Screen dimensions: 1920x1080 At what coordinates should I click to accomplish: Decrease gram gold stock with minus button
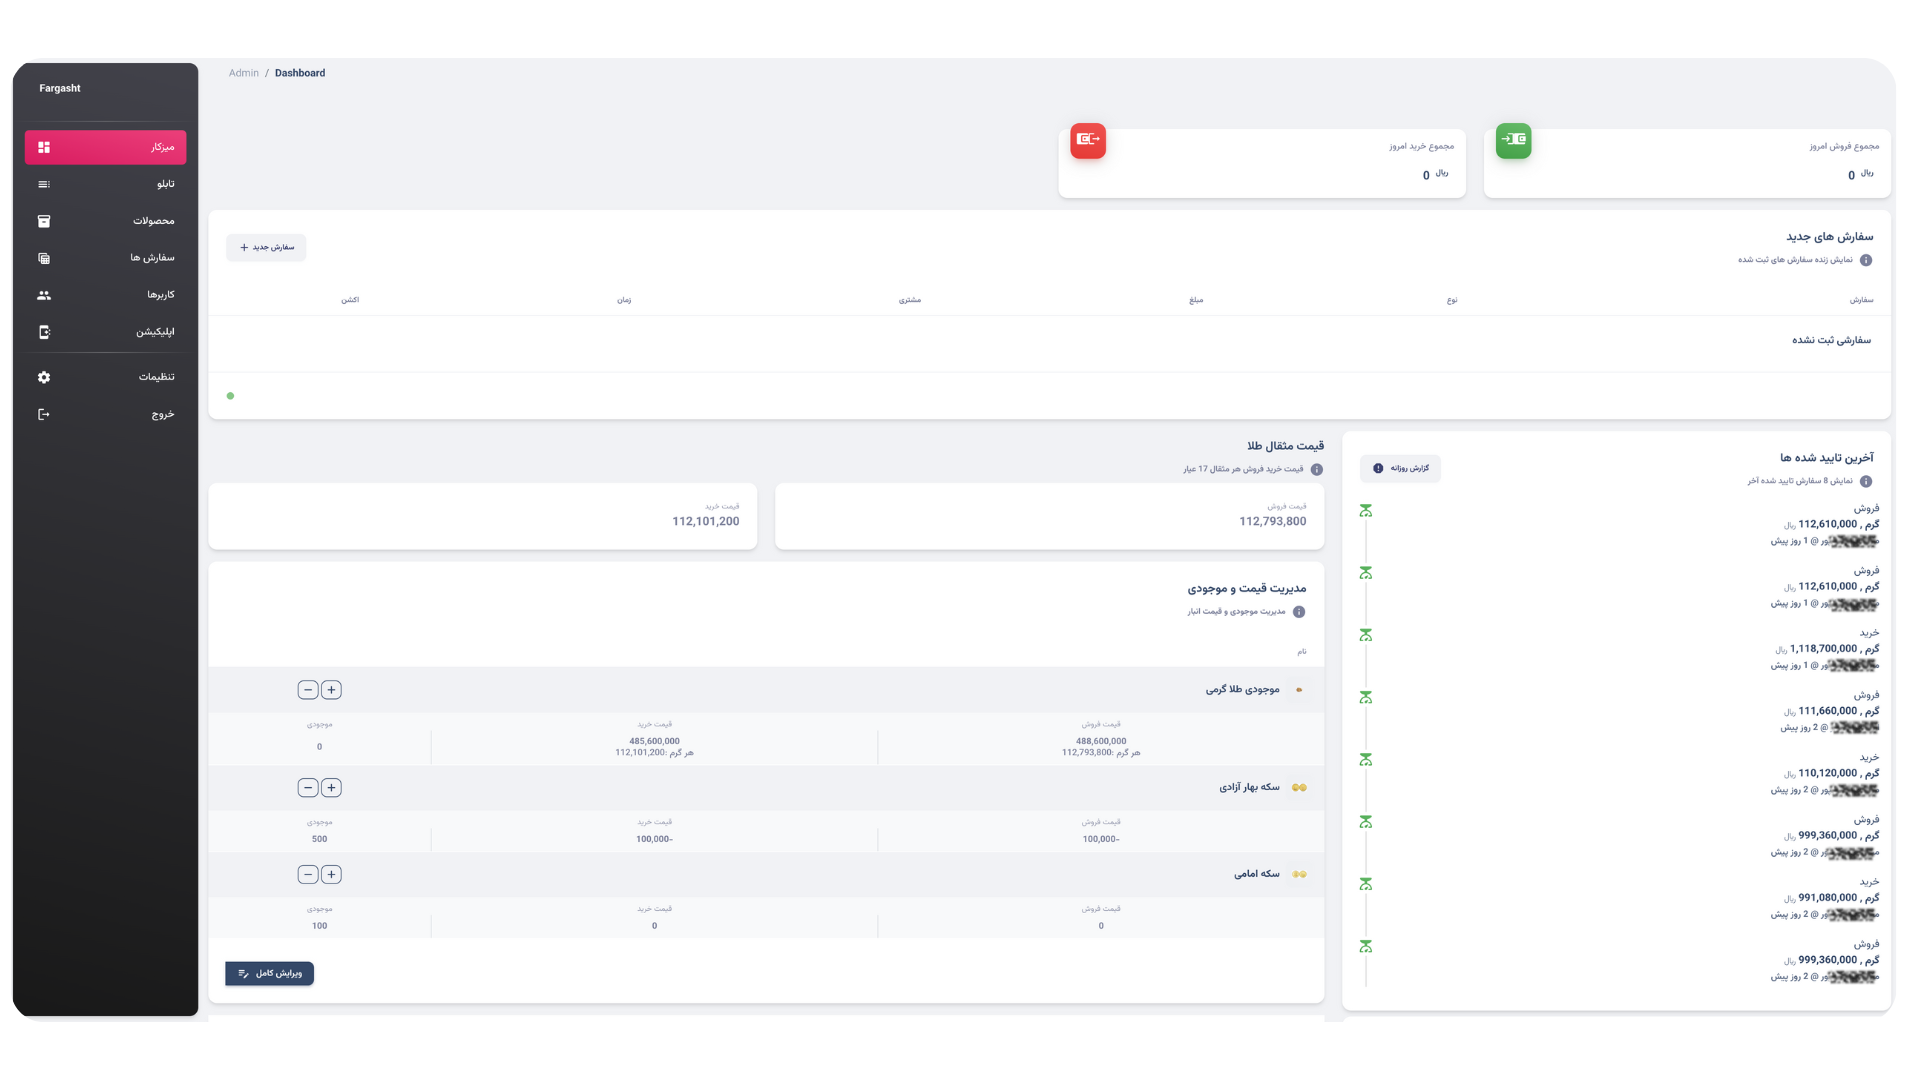click(x=308, y=690)
